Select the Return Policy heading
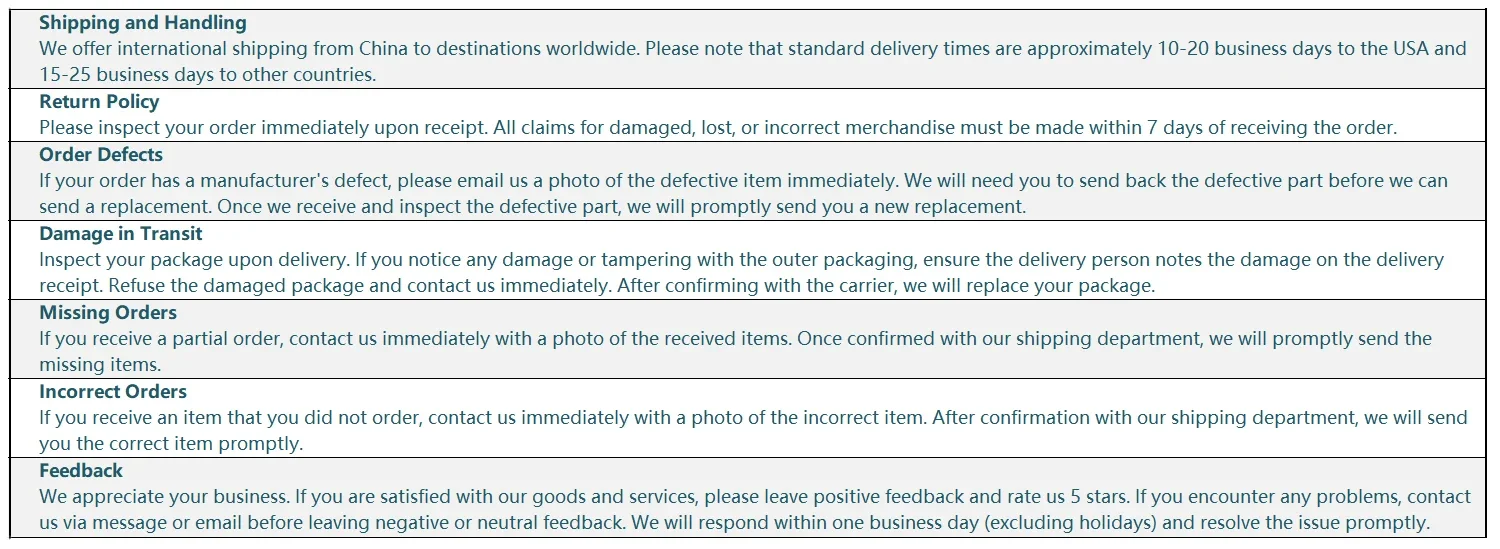This screenshot has height=549, width=1500. click(x=99, y=101)
